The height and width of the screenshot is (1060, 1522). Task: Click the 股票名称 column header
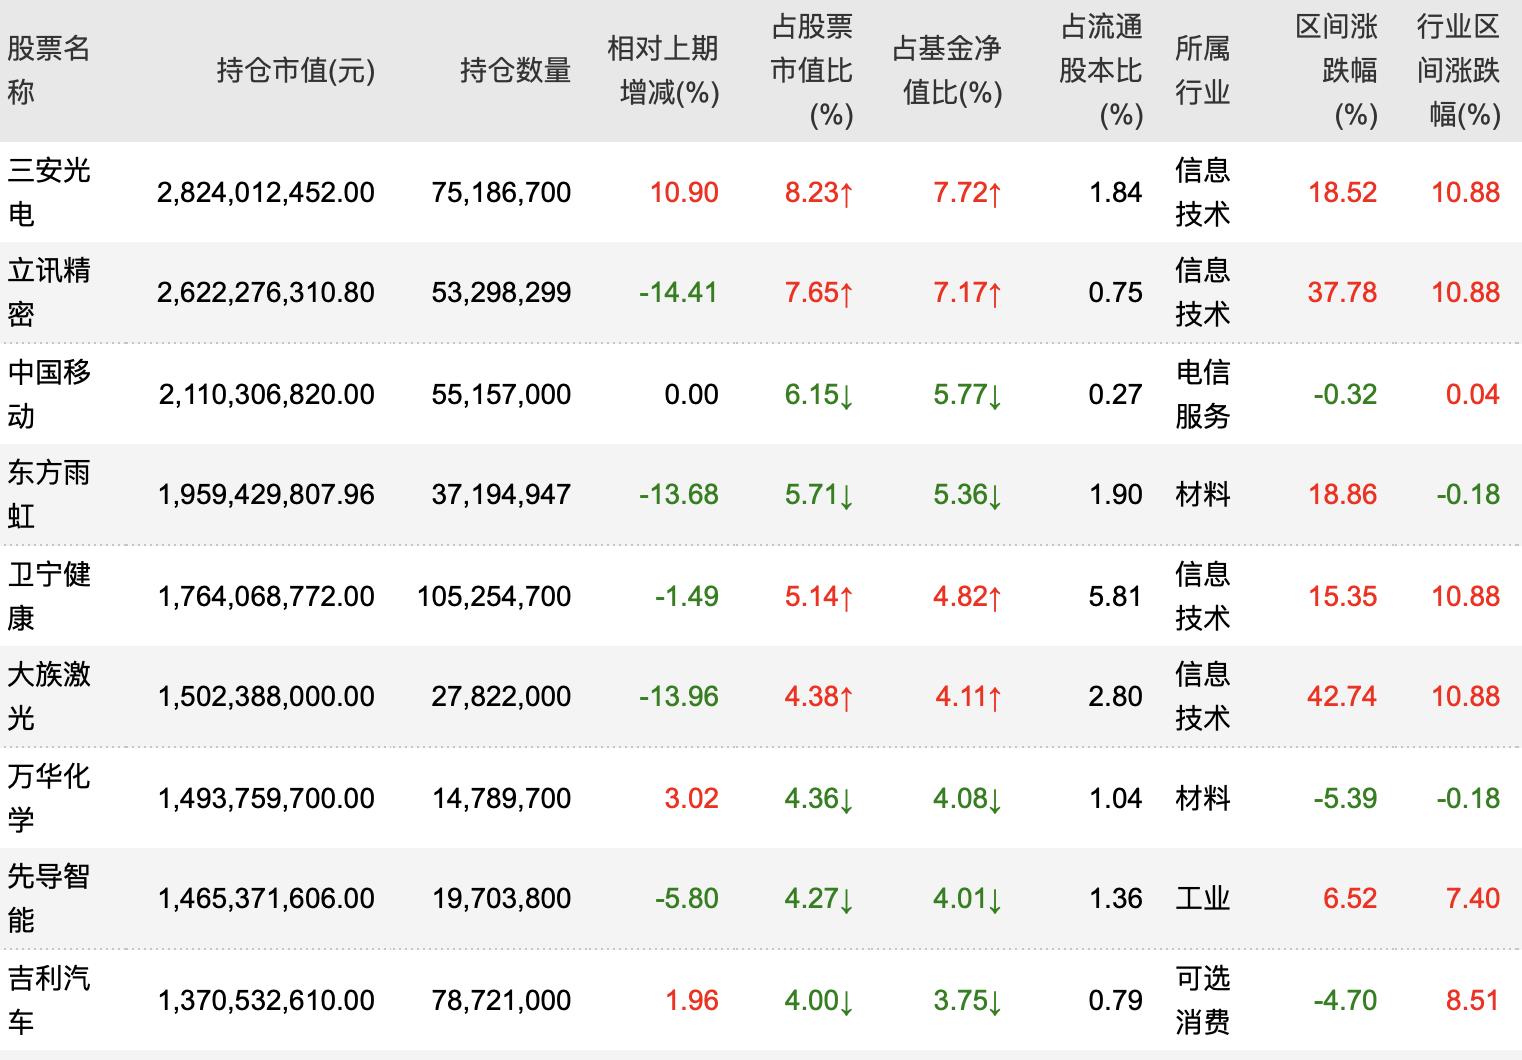[x=49, y=70]
